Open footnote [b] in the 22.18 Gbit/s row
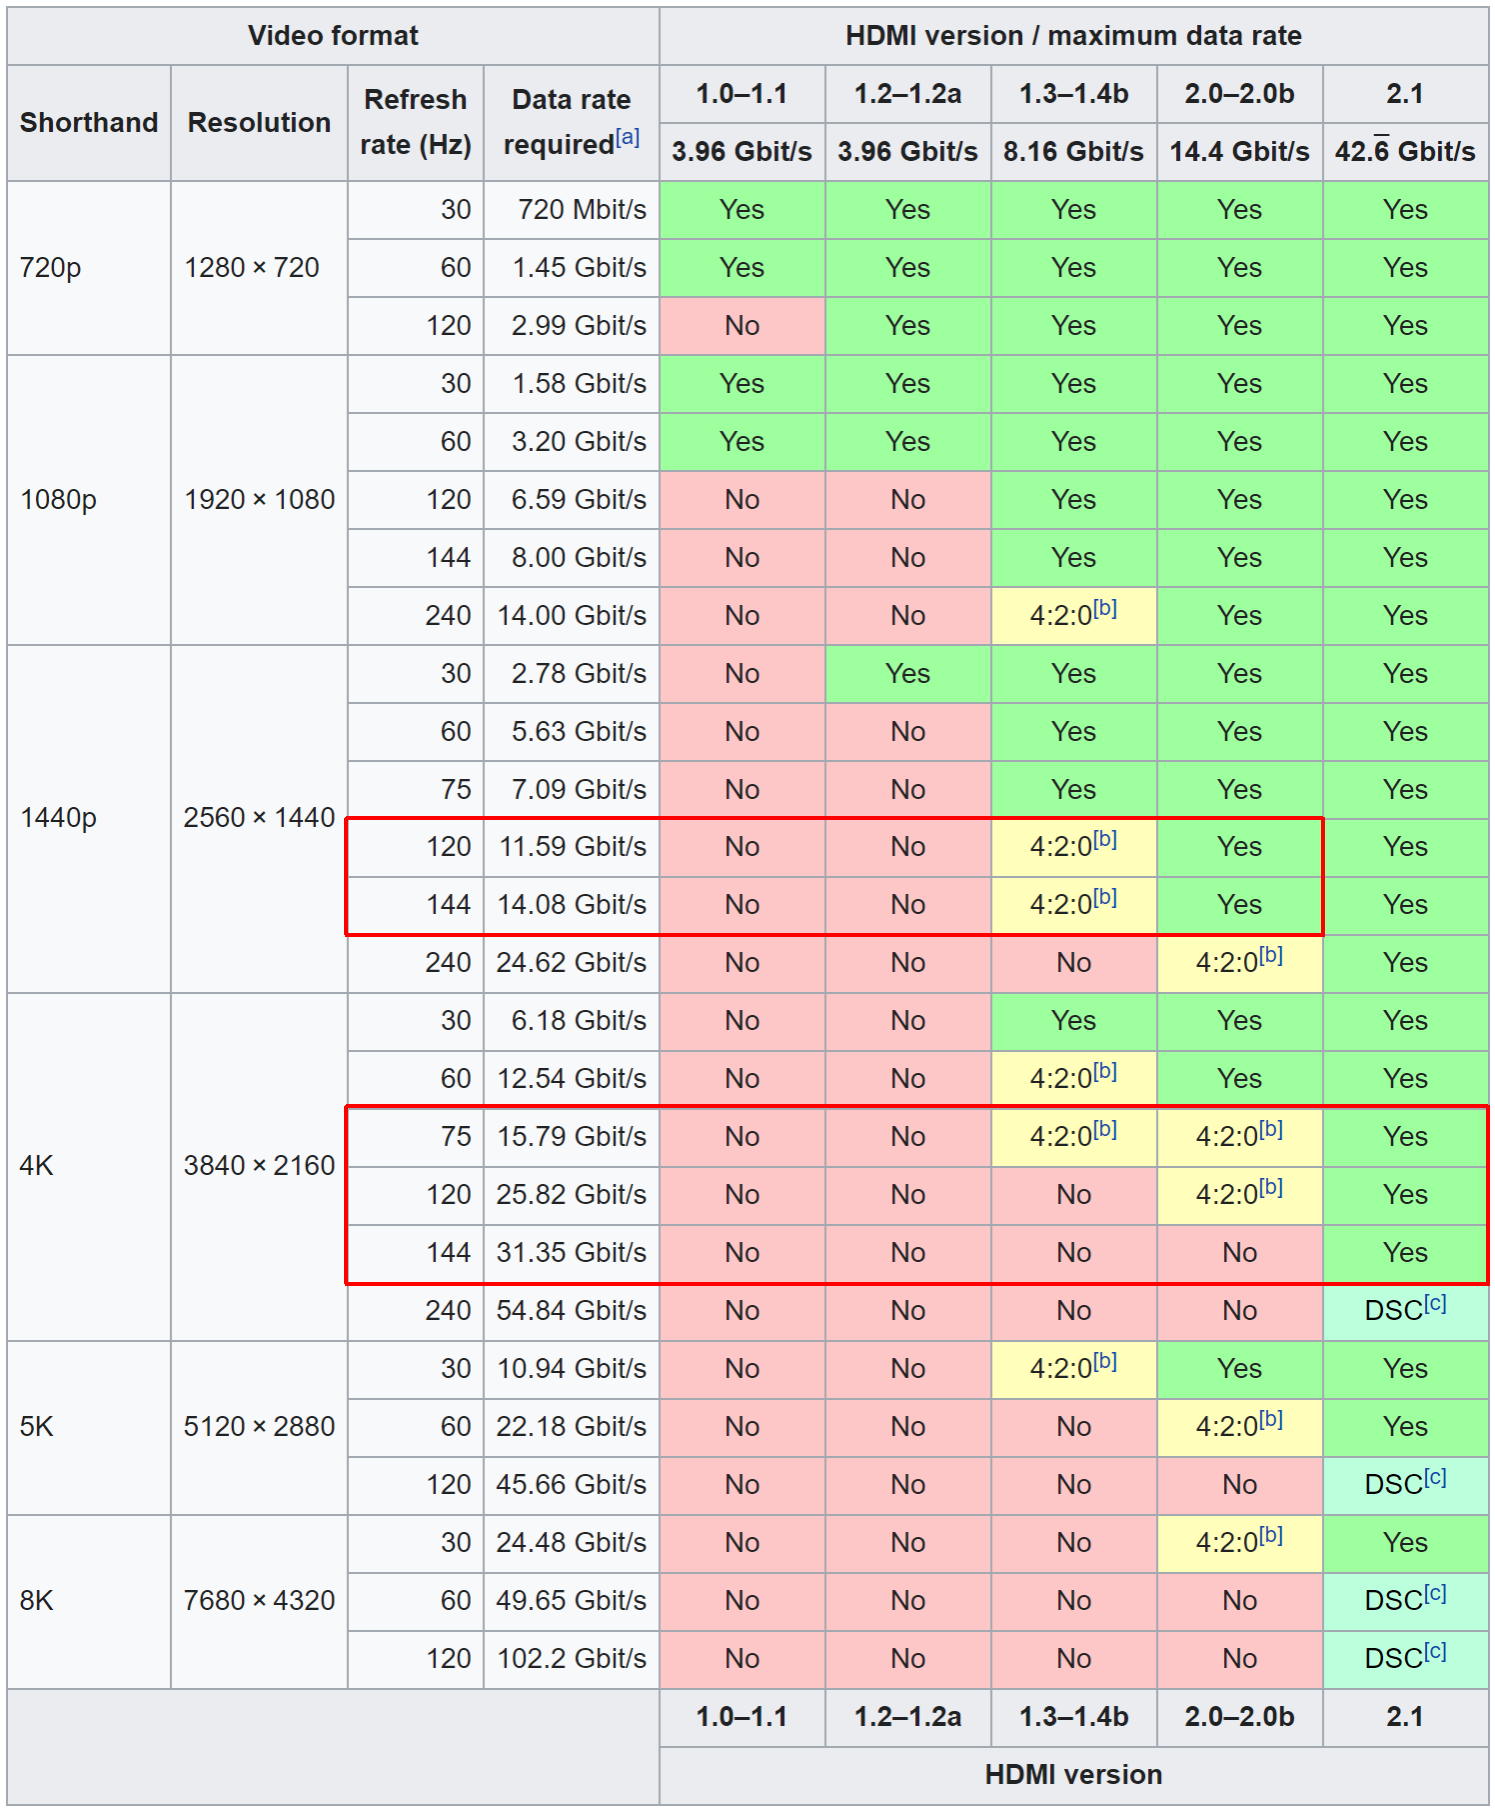 (x=1270, y=1419)
